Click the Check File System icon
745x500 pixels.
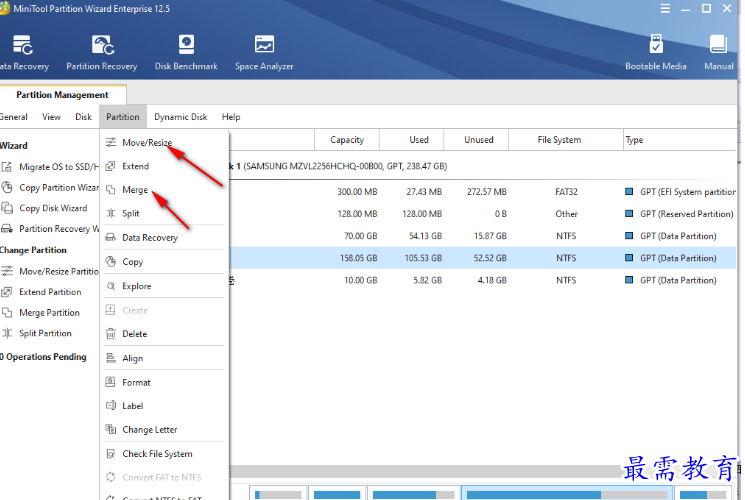tap(111, 453)
